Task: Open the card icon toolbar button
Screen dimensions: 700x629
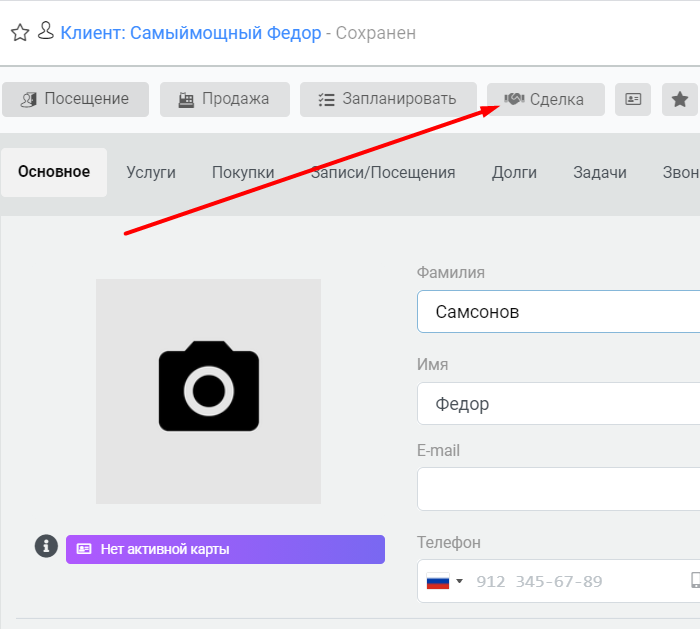Action: click(633, 99)
